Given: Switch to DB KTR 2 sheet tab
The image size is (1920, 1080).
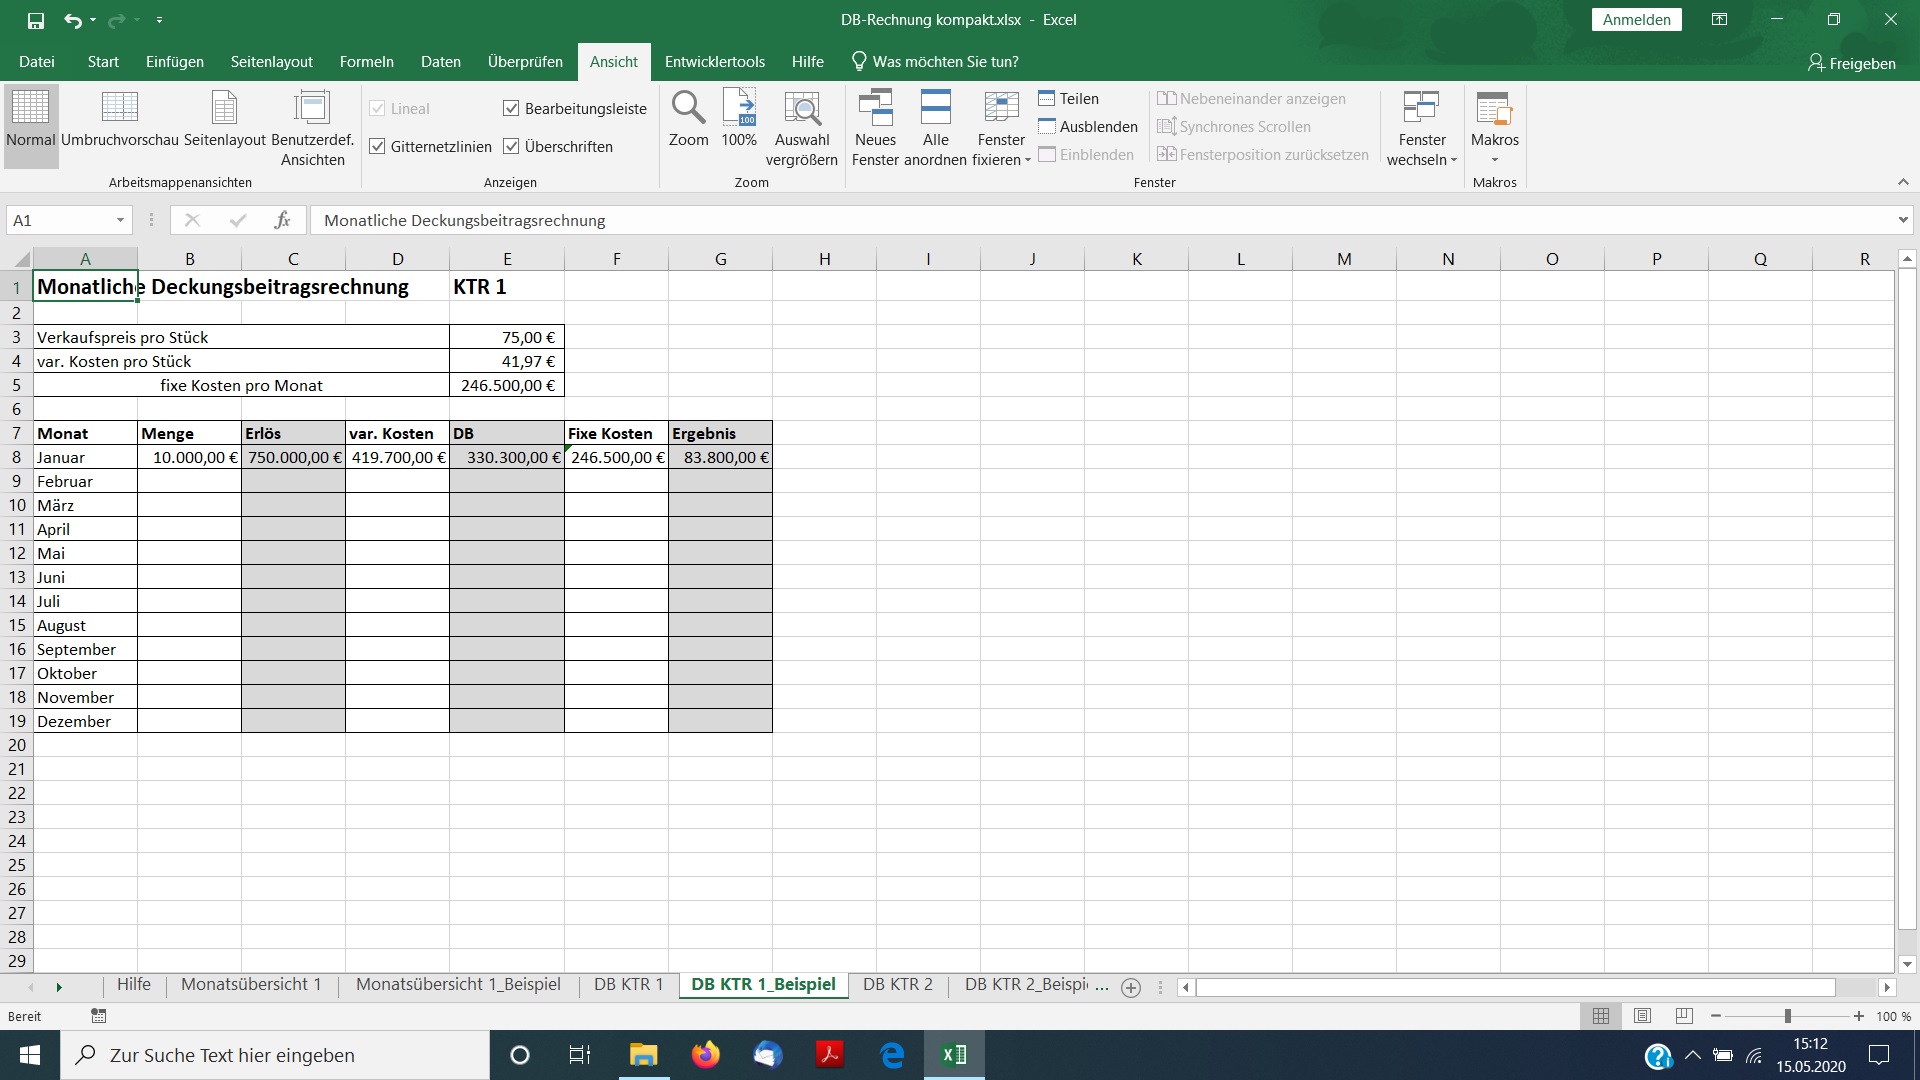Looking at the screenshot, I should [x=897, y=984].
